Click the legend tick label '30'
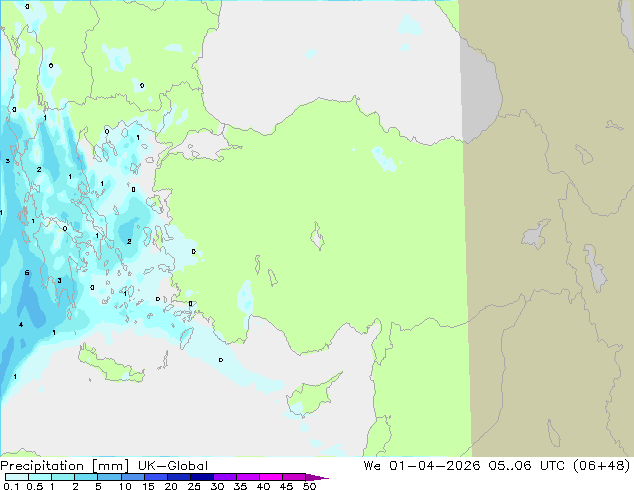This screenshot has width=634, height=490. [217, 486]
